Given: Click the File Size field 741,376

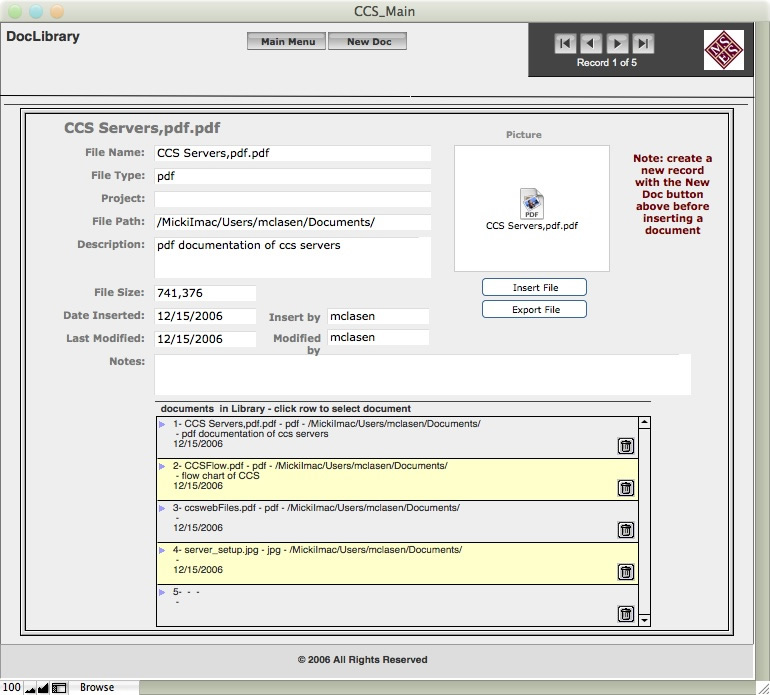Looking at the screenshot, I should 205,293.
